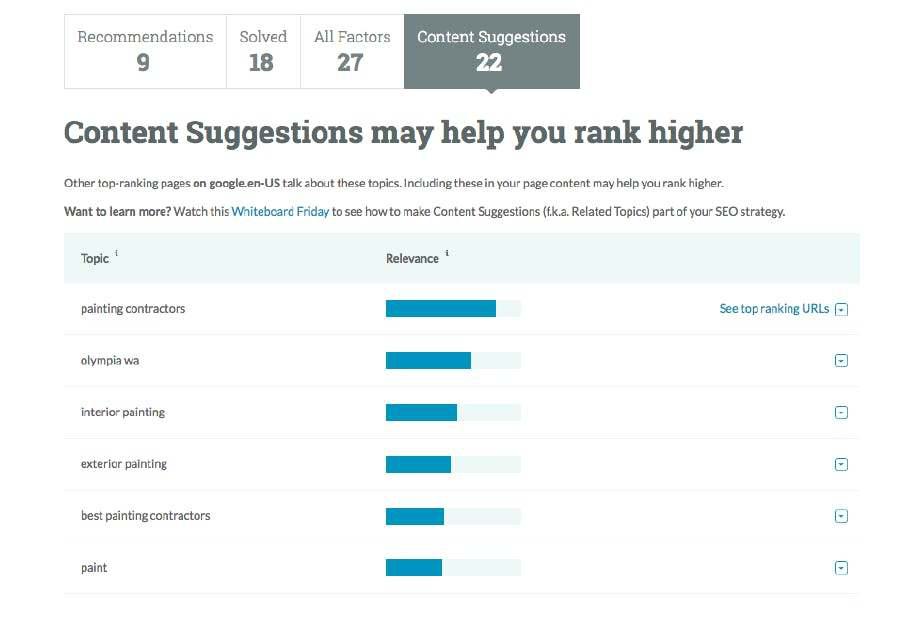The image size is (922, 622).
Task: Click the info icon next to Relevance
Action: click(x=447, y=254)
